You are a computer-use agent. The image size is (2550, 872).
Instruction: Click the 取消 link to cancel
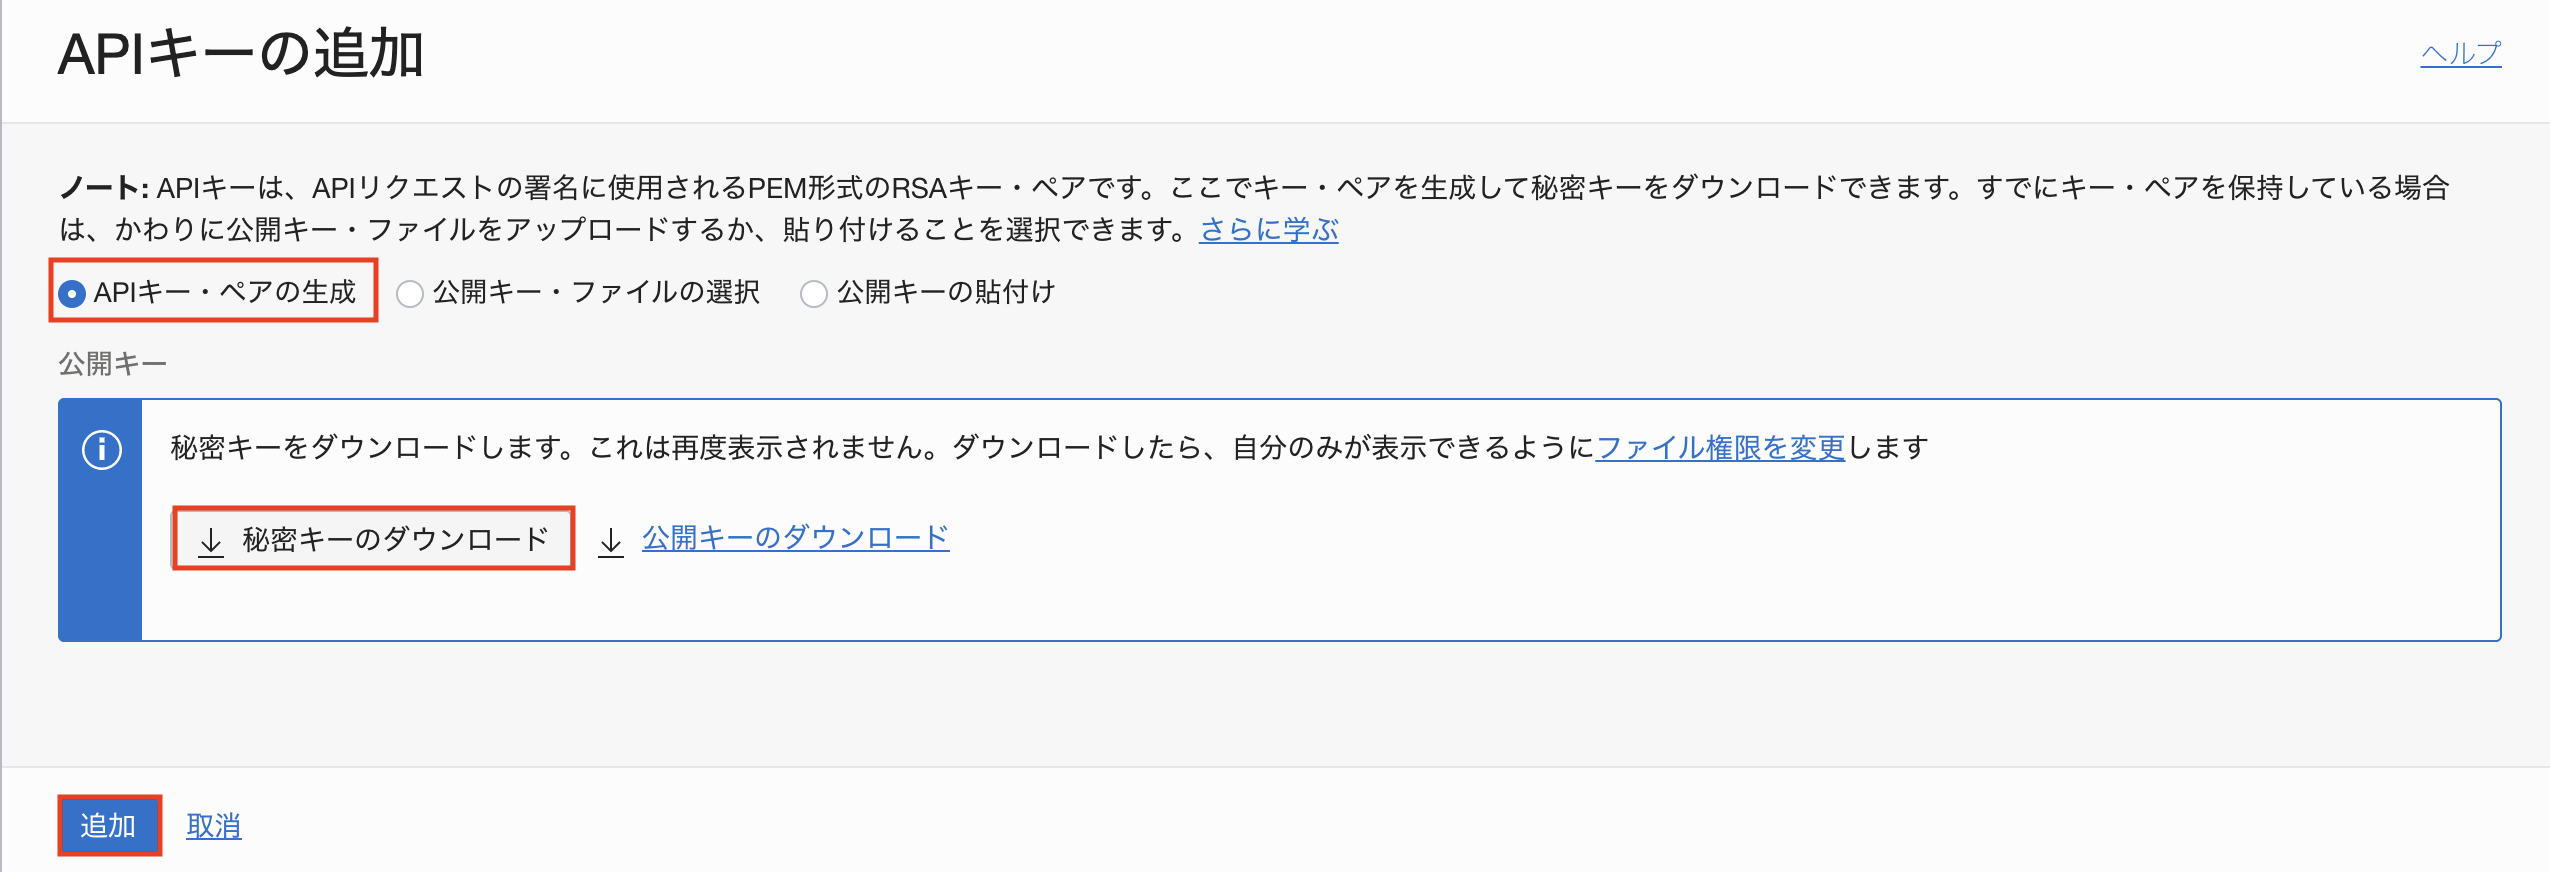click(213, 826)
